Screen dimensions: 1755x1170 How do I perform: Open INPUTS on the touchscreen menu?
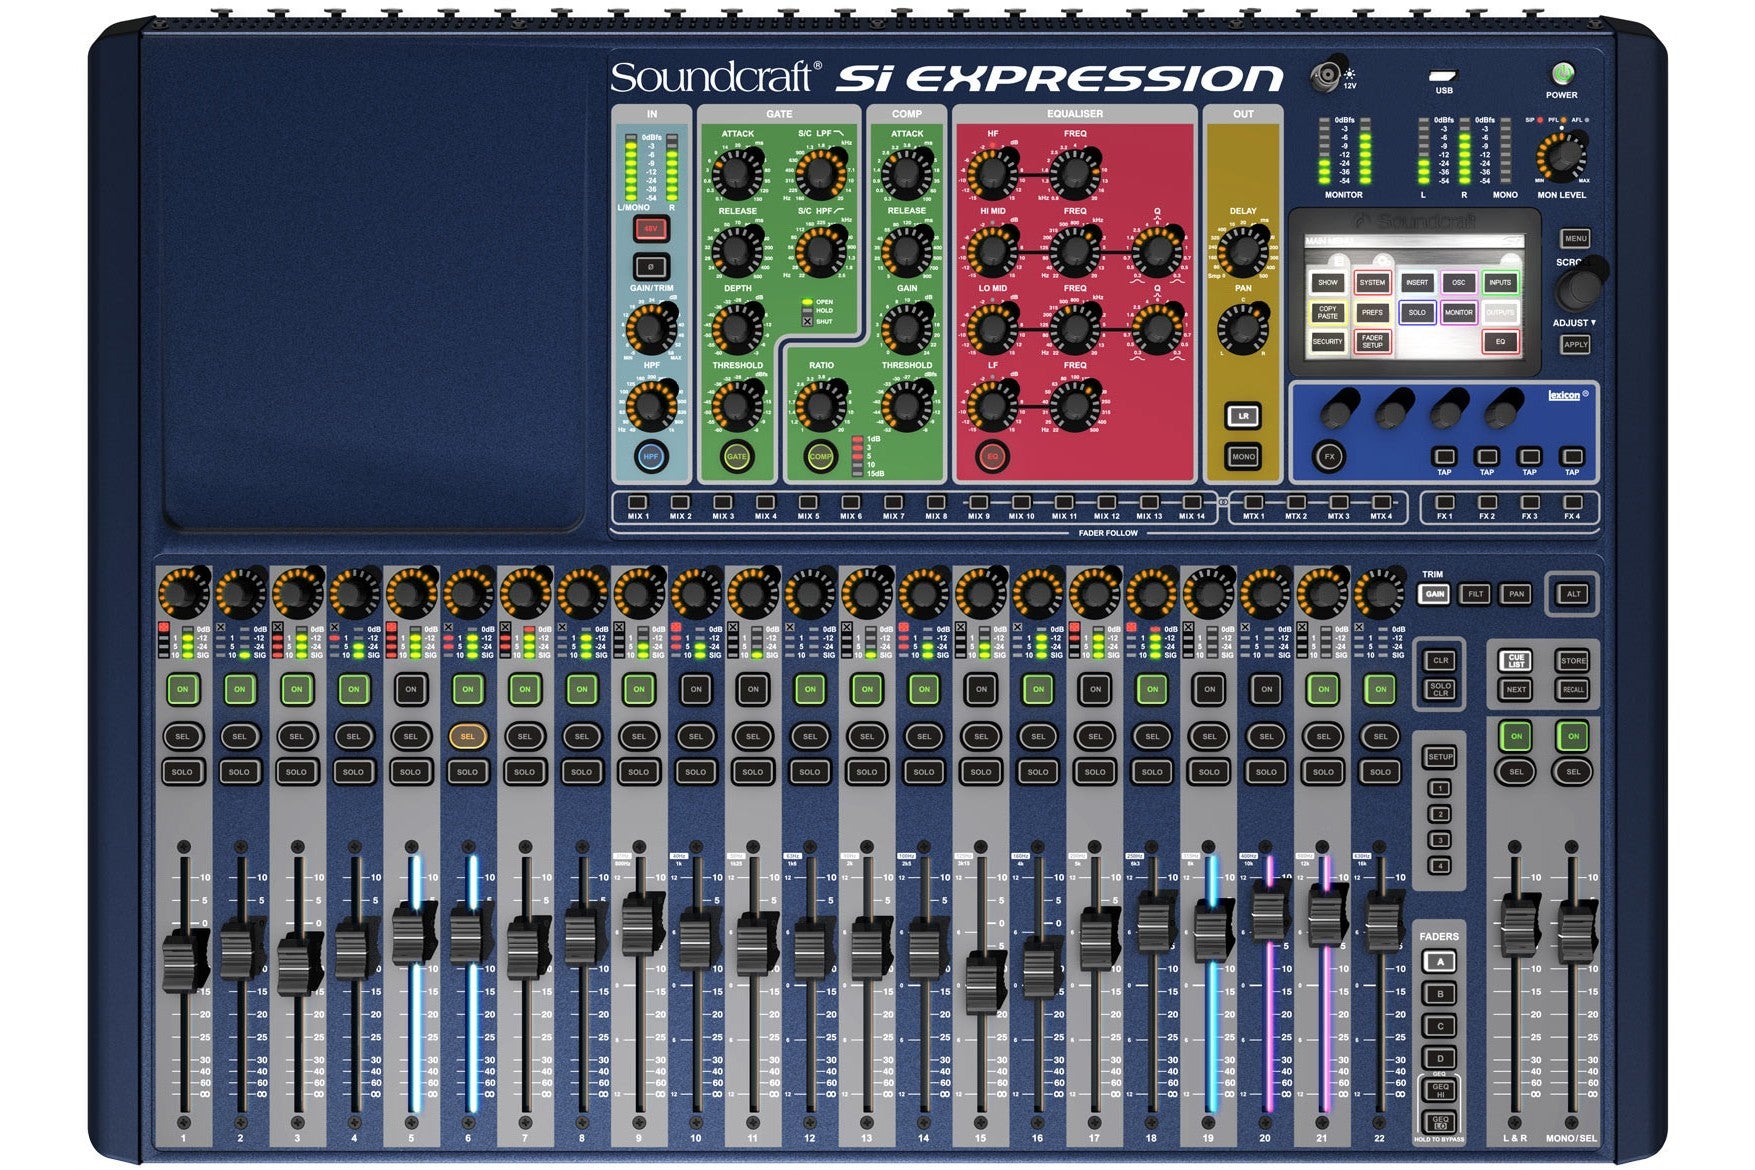[x=1500, y=283]
